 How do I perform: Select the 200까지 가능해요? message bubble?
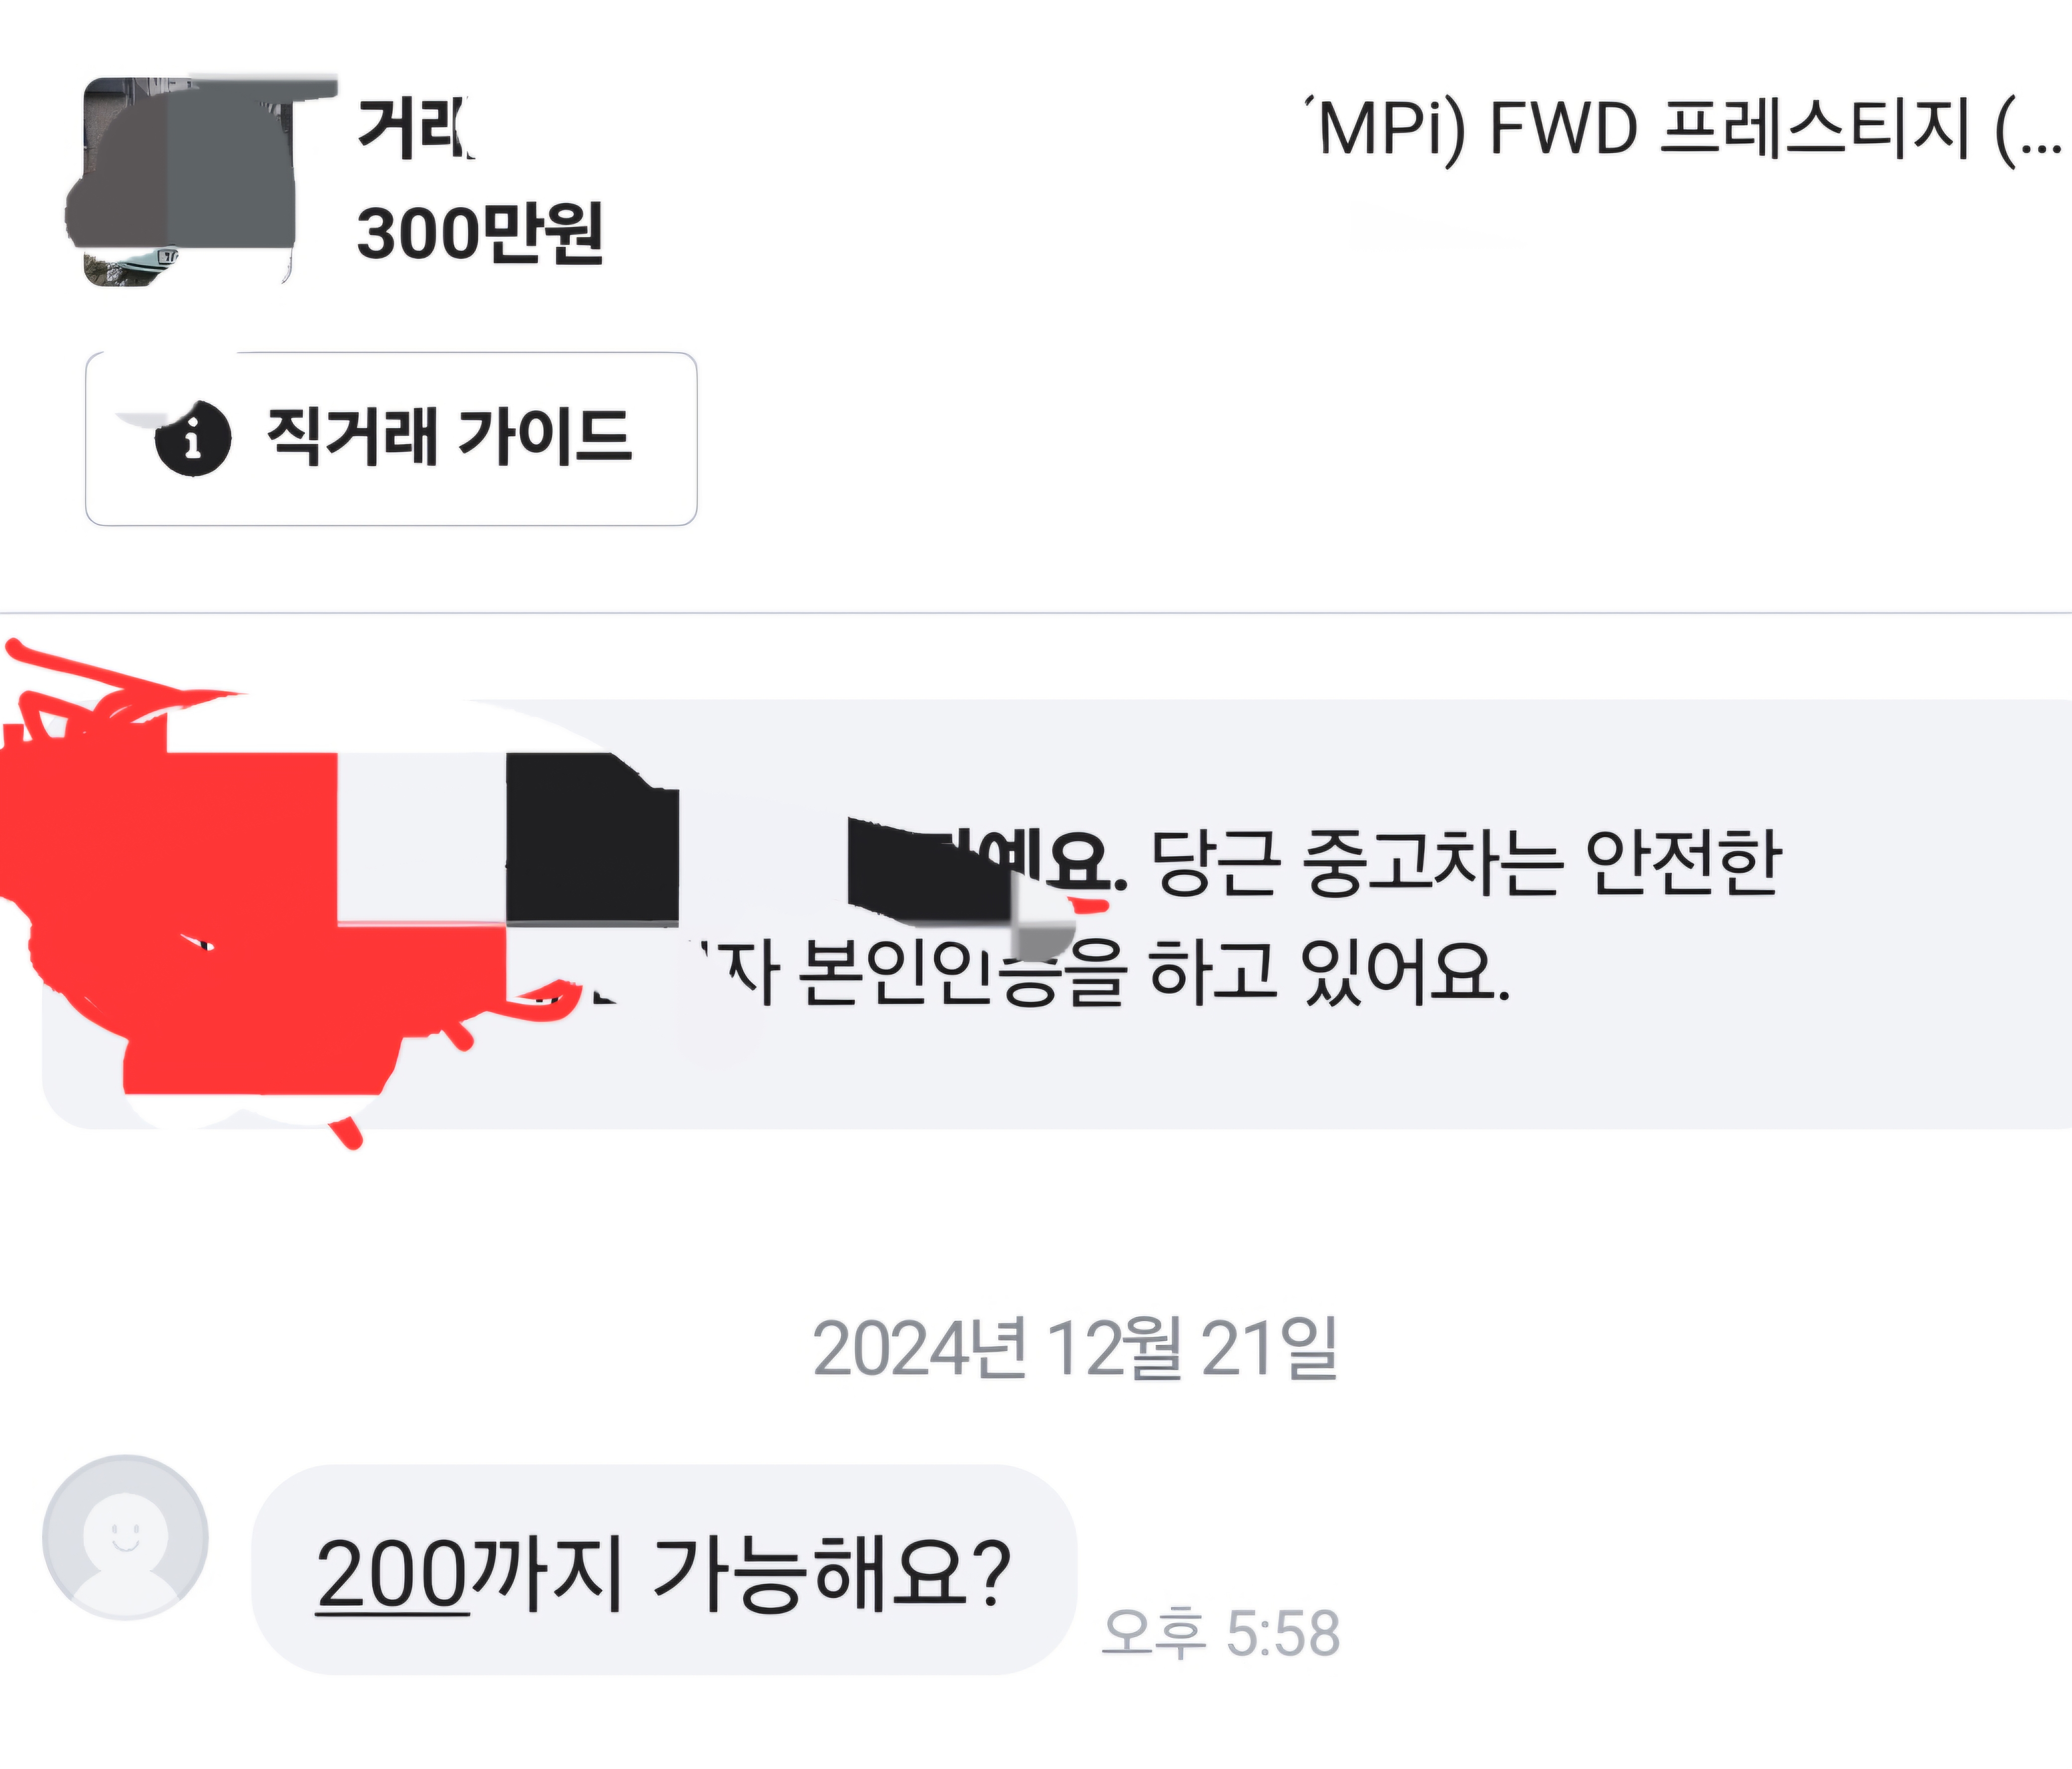point(664,1570)
